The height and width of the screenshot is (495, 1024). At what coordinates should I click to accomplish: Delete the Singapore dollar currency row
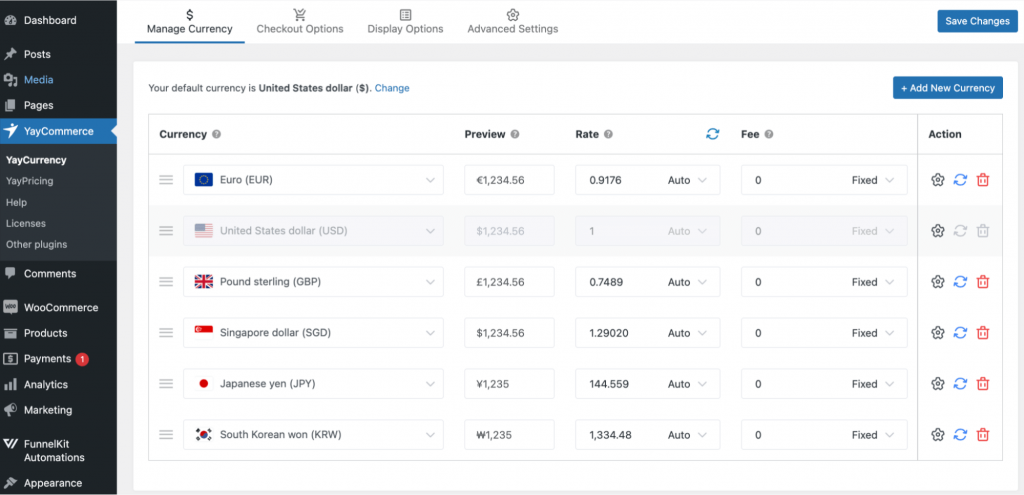pos(982,333)
